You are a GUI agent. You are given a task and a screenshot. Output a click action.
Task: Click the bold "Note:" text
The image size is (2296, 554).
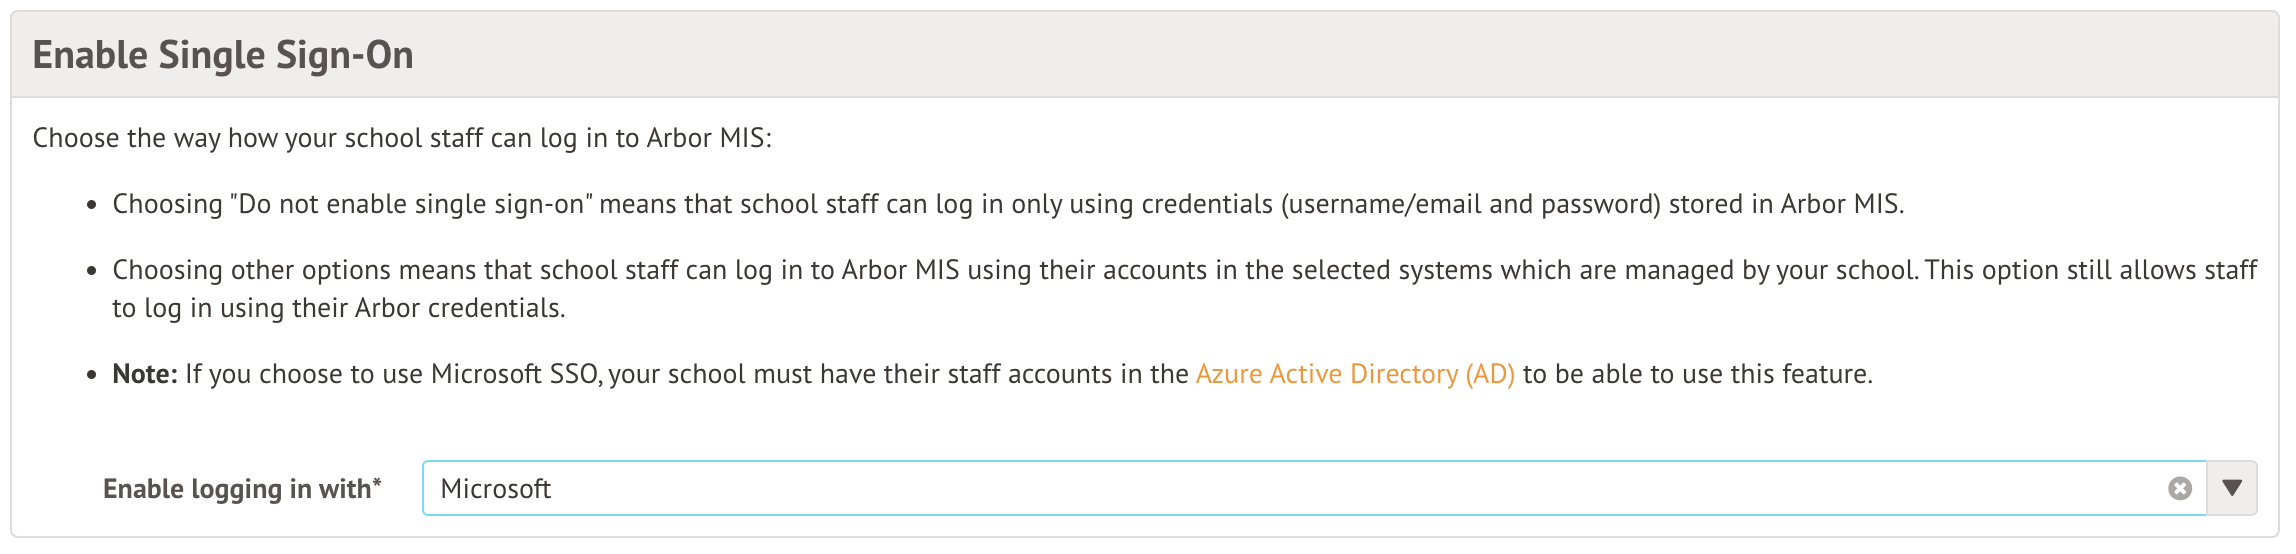click(x=145, y=374)
